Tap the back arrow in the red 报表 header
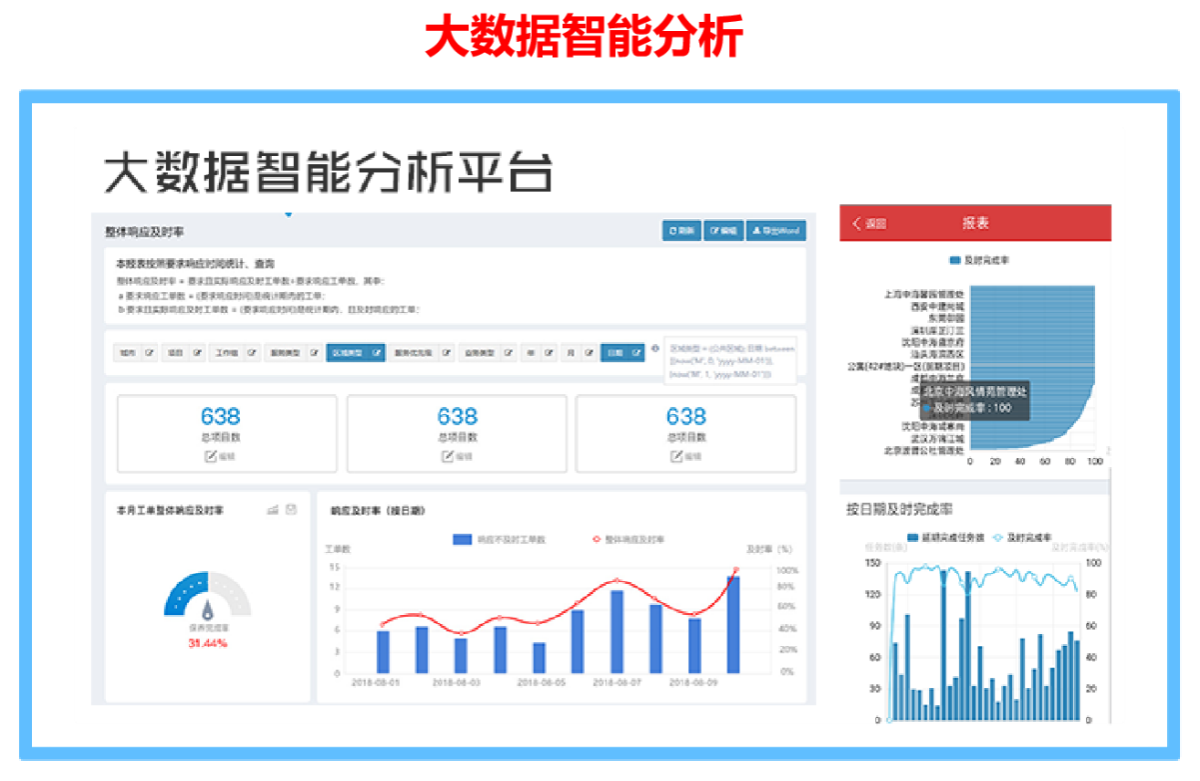 (x=857, y=223)
